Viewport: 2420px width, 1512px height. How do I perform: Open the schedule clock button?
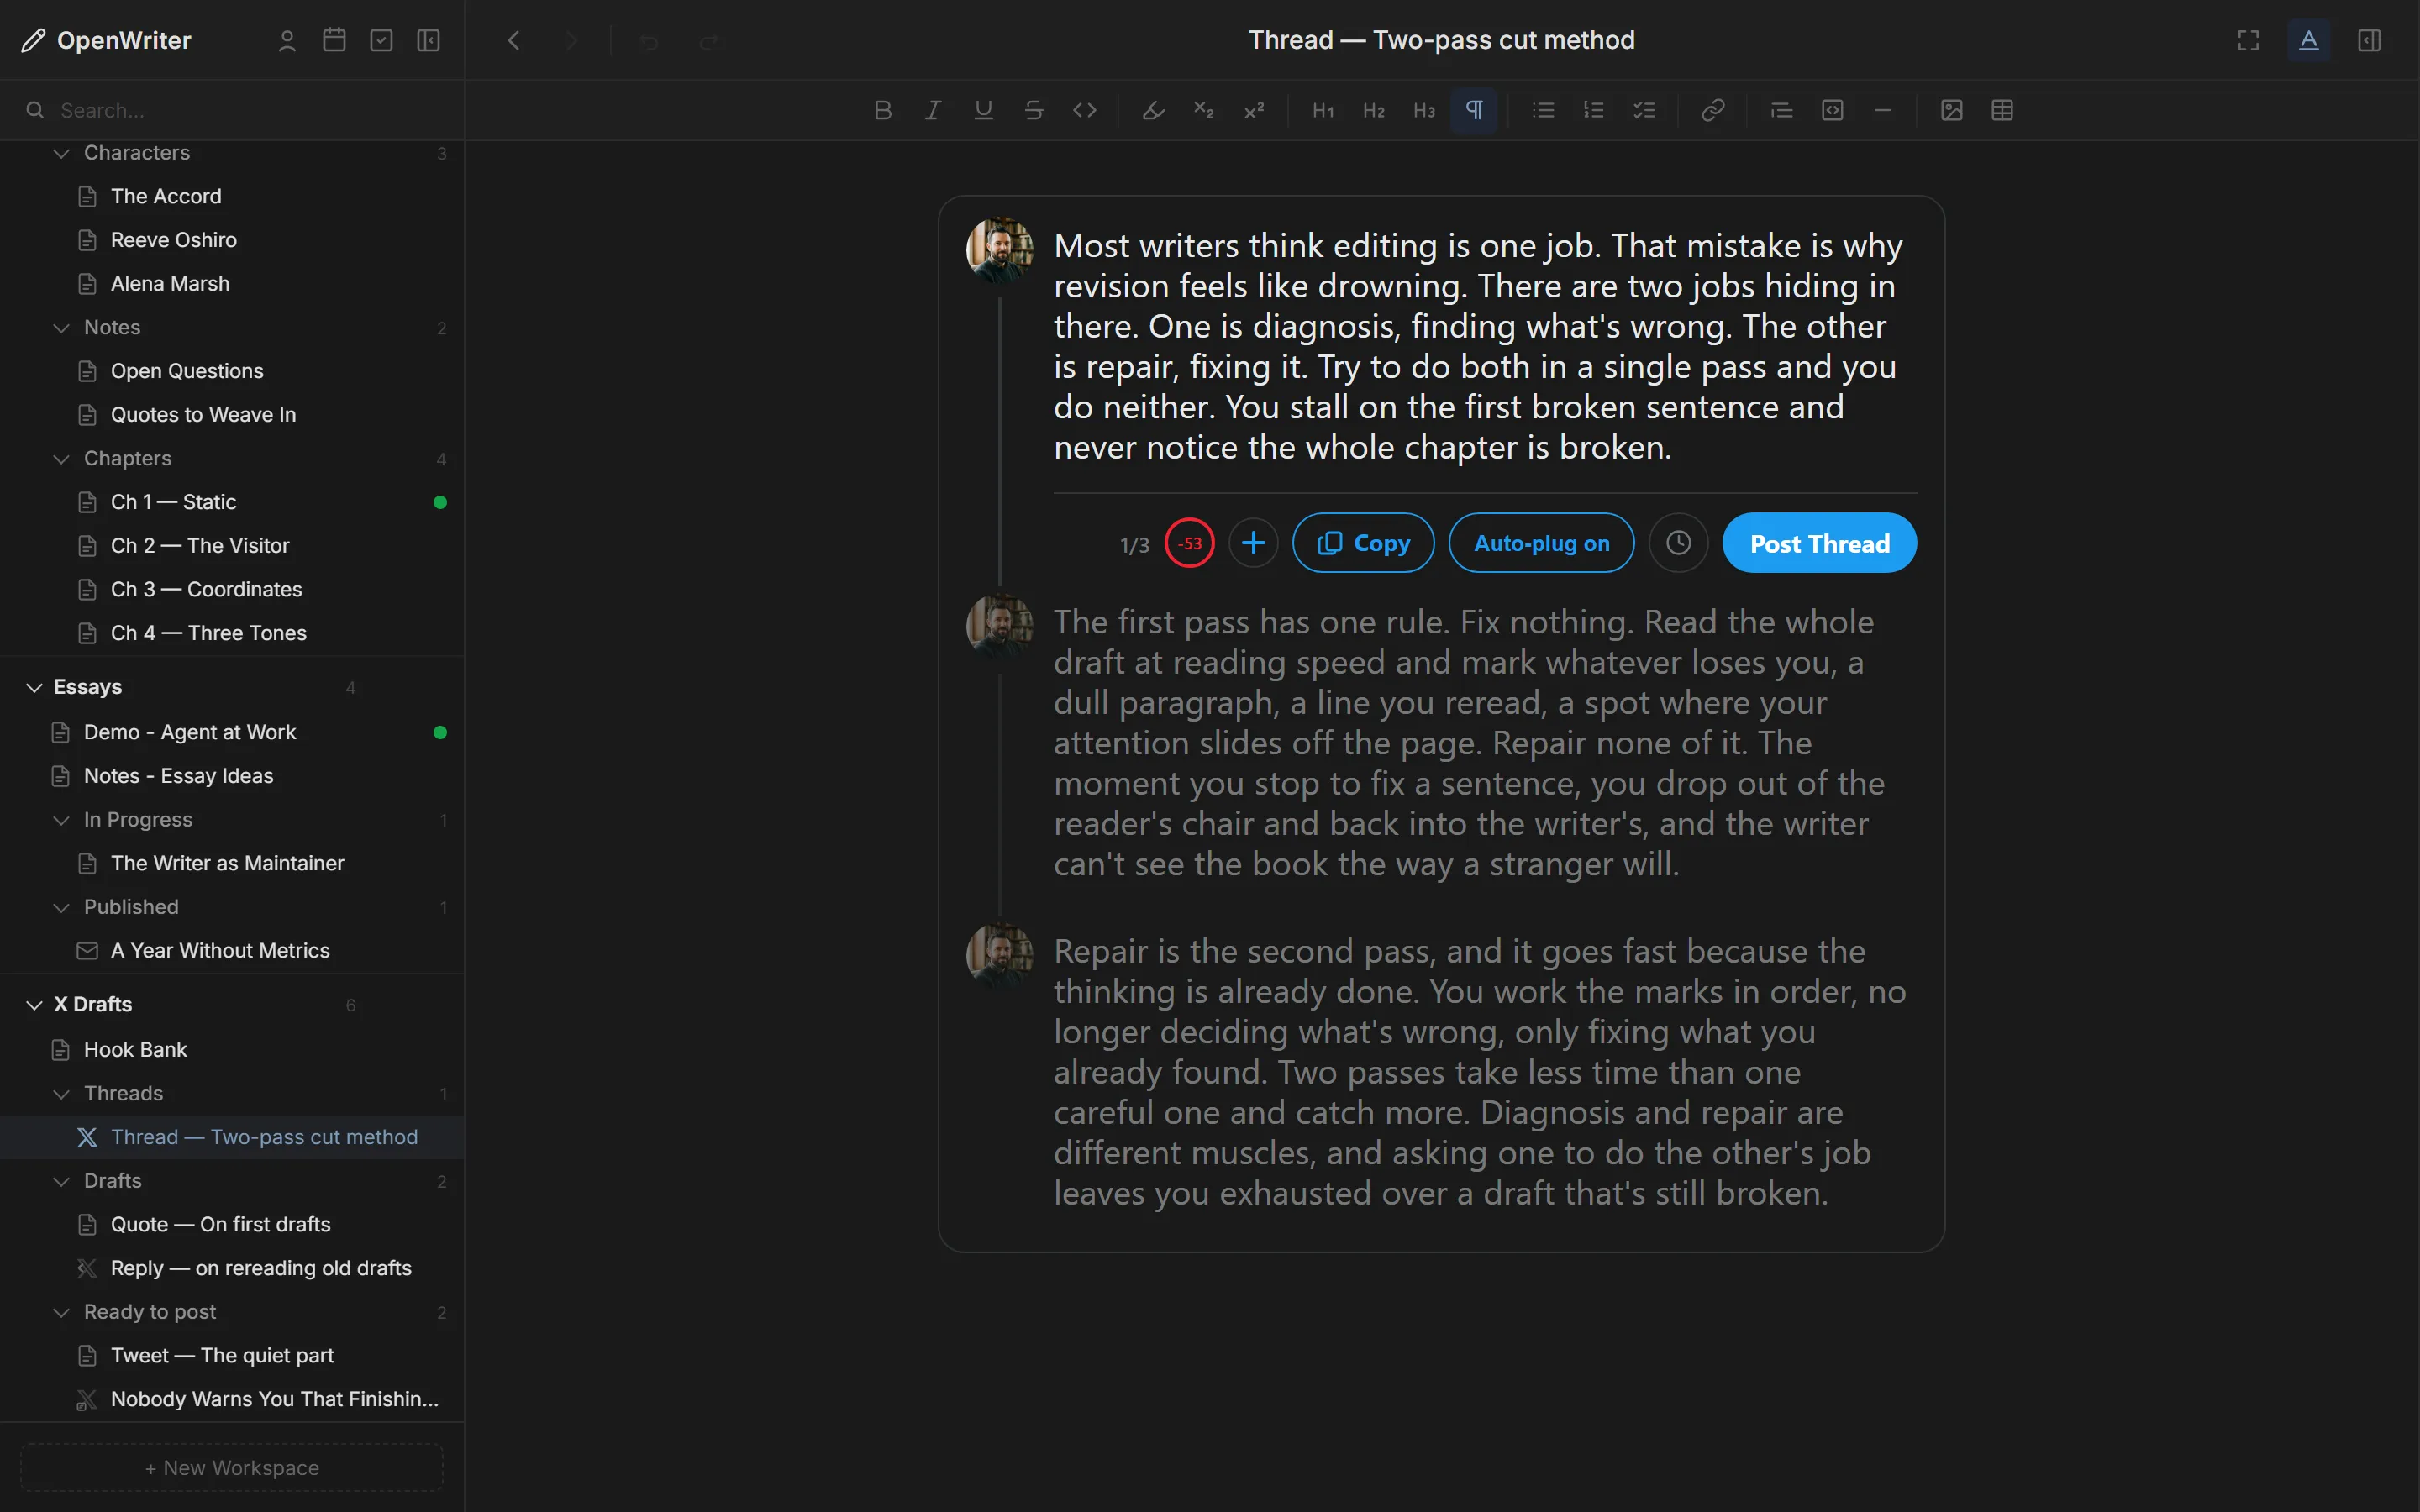tap(1678, 543)
